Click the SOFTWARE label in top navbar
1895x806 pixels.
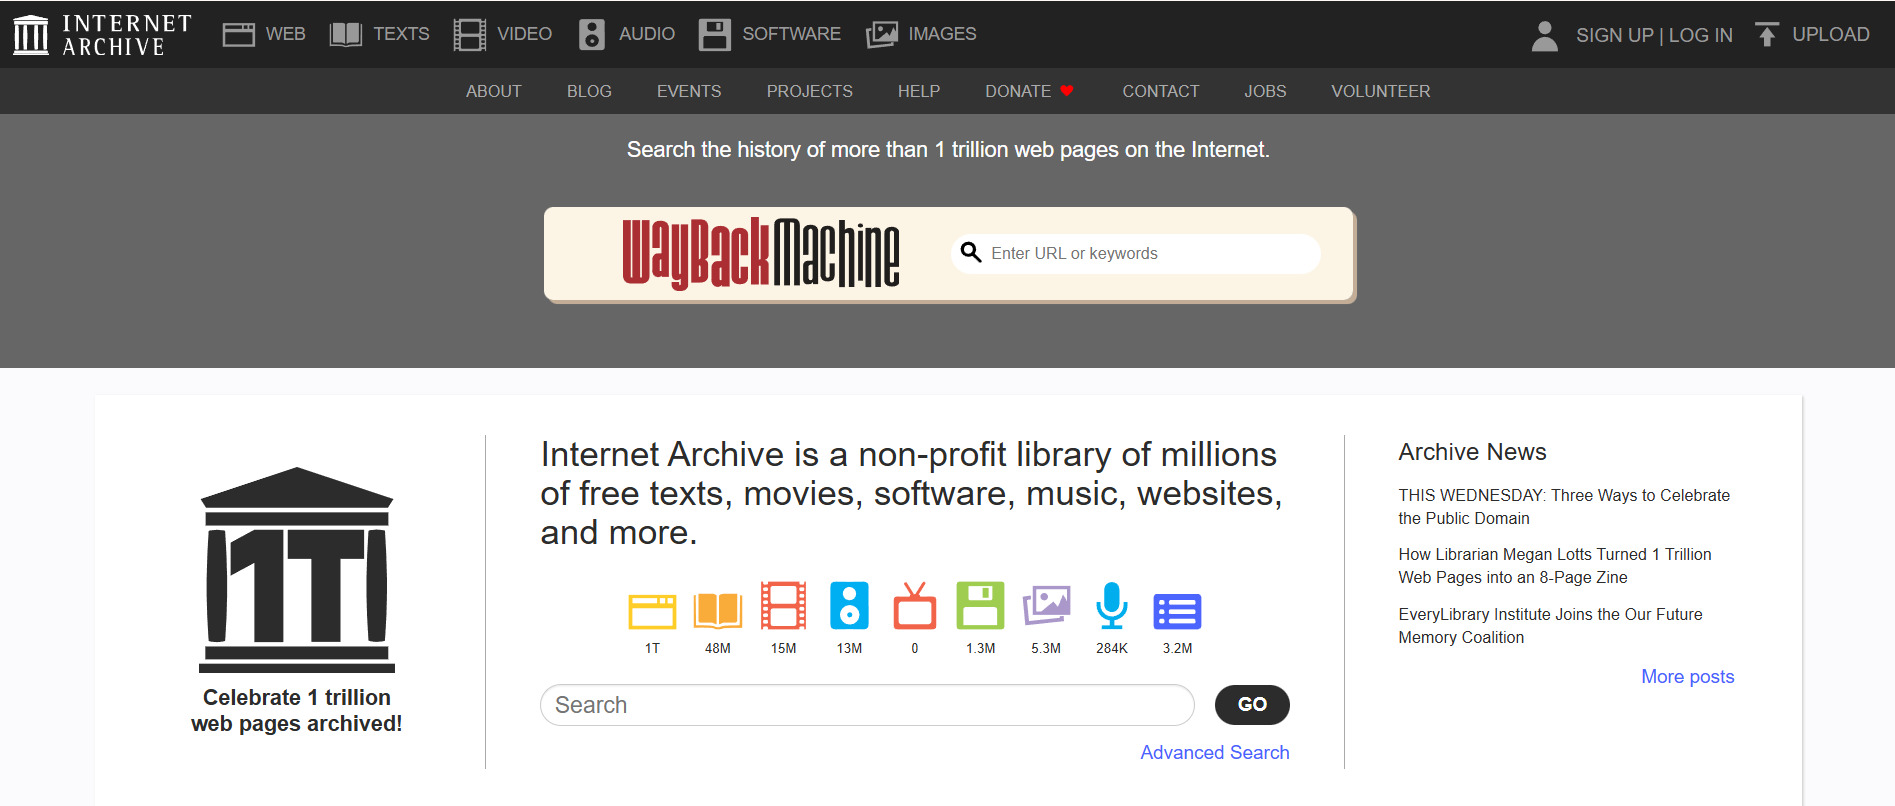(792, 34)
